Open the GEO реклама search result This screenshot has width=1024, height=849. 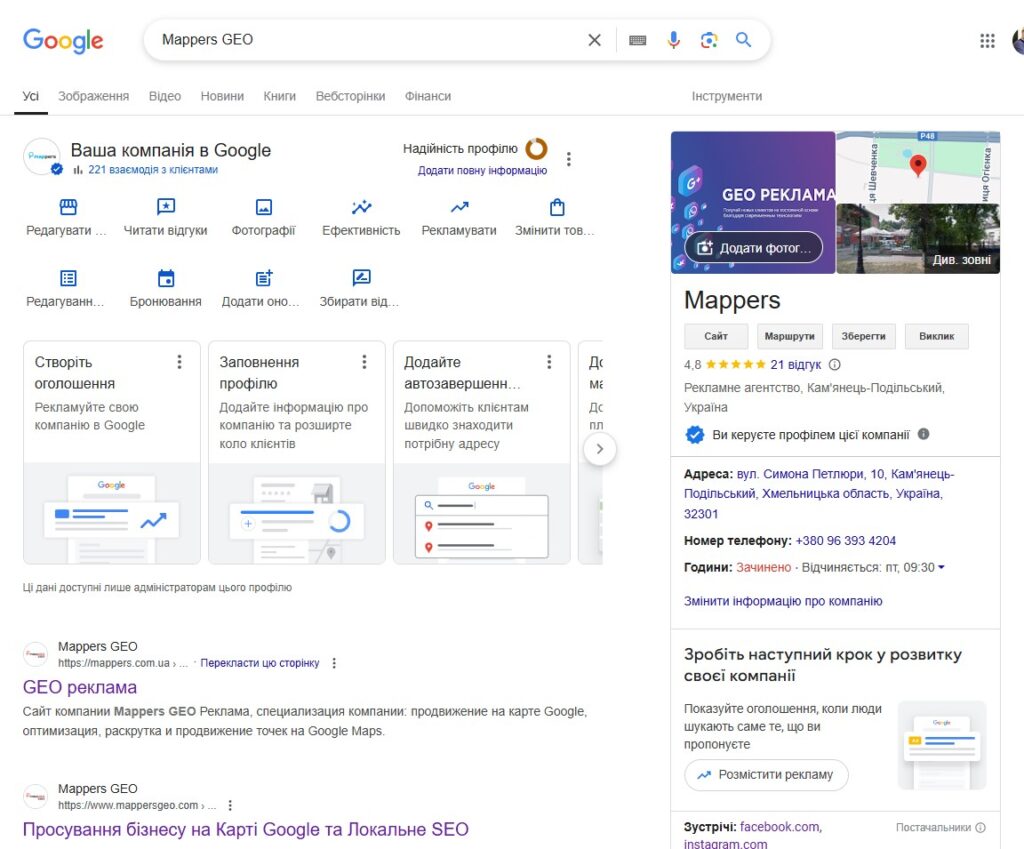coord(80,687)
